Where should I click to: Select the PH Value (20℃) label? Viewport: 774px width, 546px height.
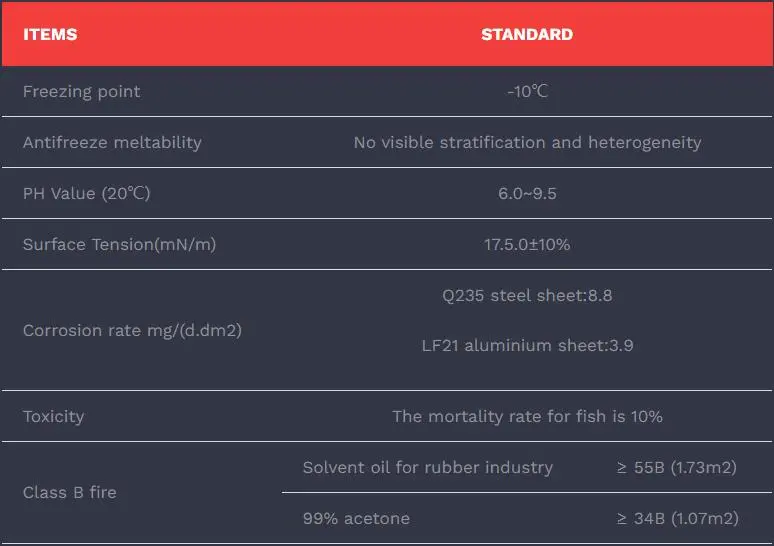pyautogui.click(x=86, y=193)
